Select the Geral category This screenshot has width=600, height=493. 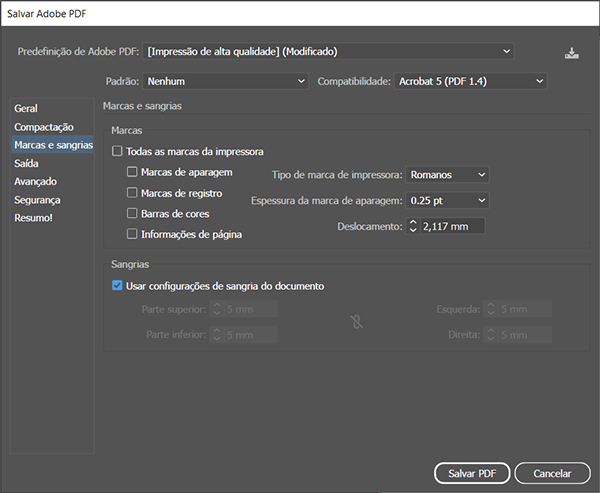[26, 109]
